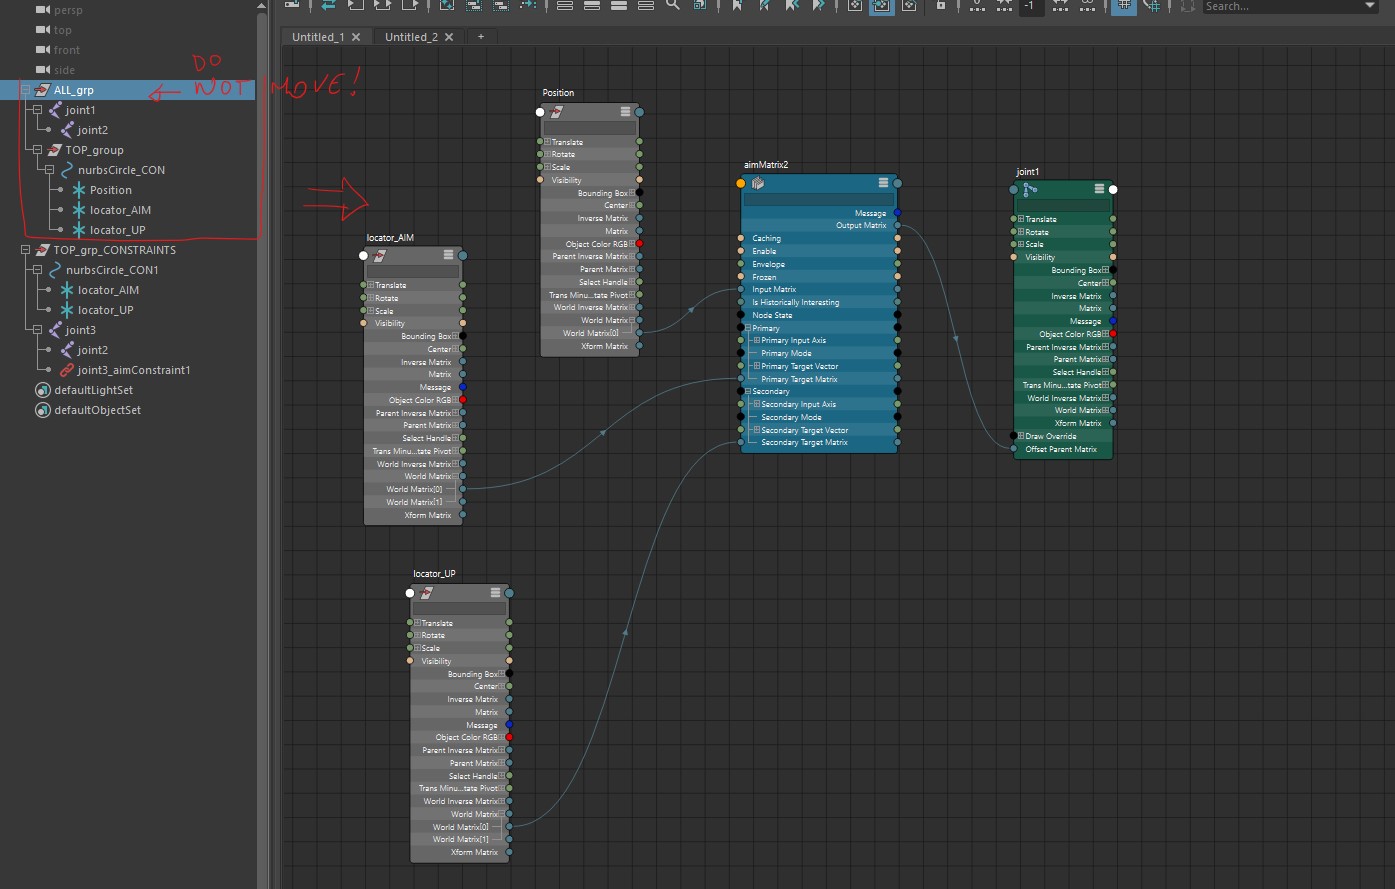Toggle the grid snapping button in toolbar

(x=1152, y=5)
